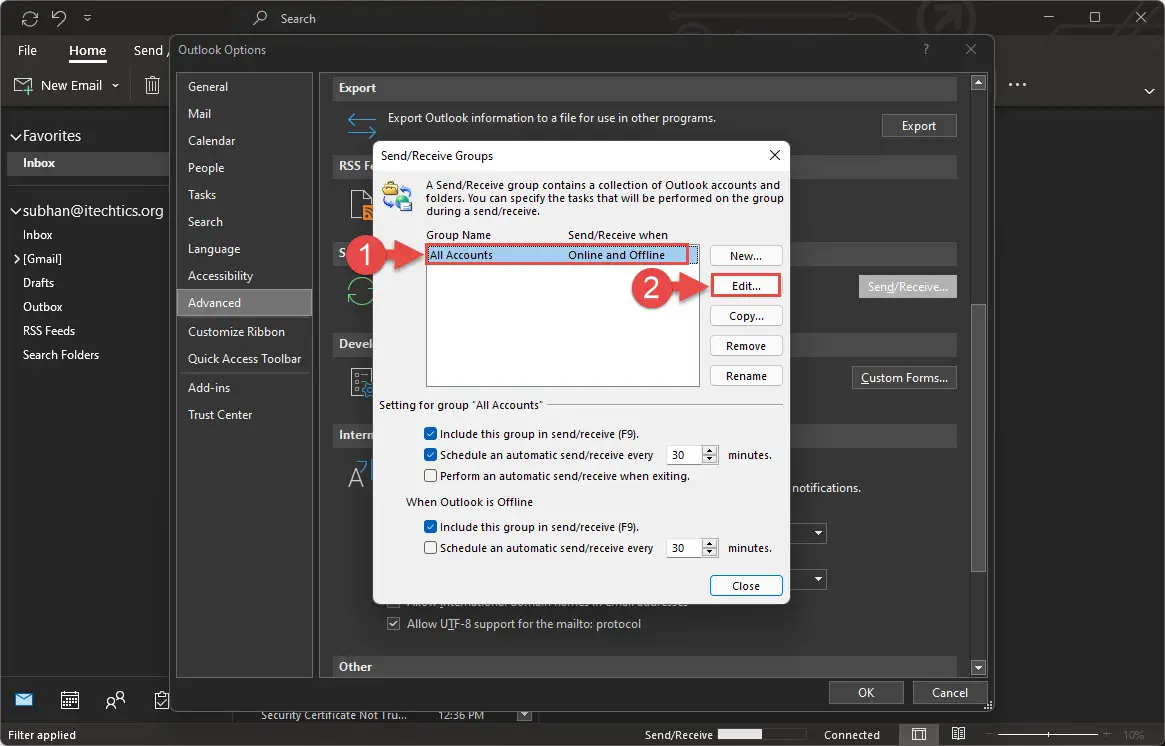Toggle online Schedule automatic send/receive checkbox
The image size is (1165, 746).
430,455
